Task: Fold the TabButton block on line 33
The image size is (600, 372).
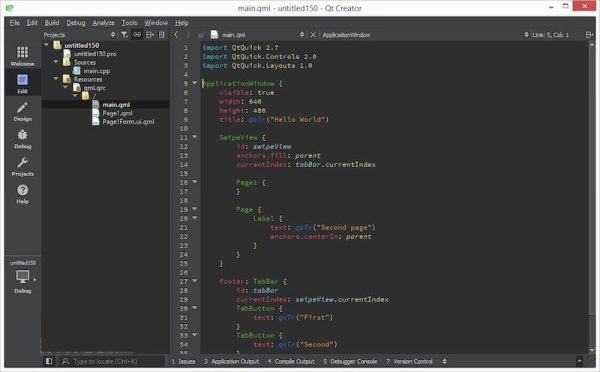Action: [x=195, y=335]
